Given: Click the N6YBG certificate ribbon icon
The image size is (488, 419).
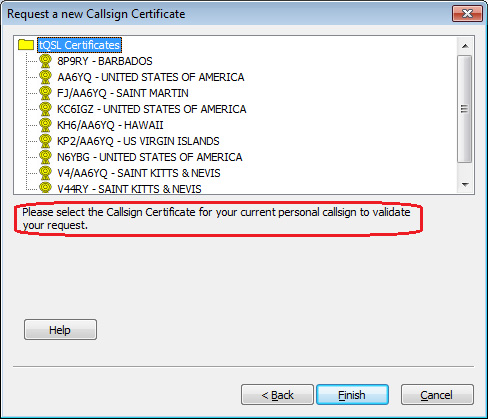Looking at the screenshot, I should click(x=45, y=157).
